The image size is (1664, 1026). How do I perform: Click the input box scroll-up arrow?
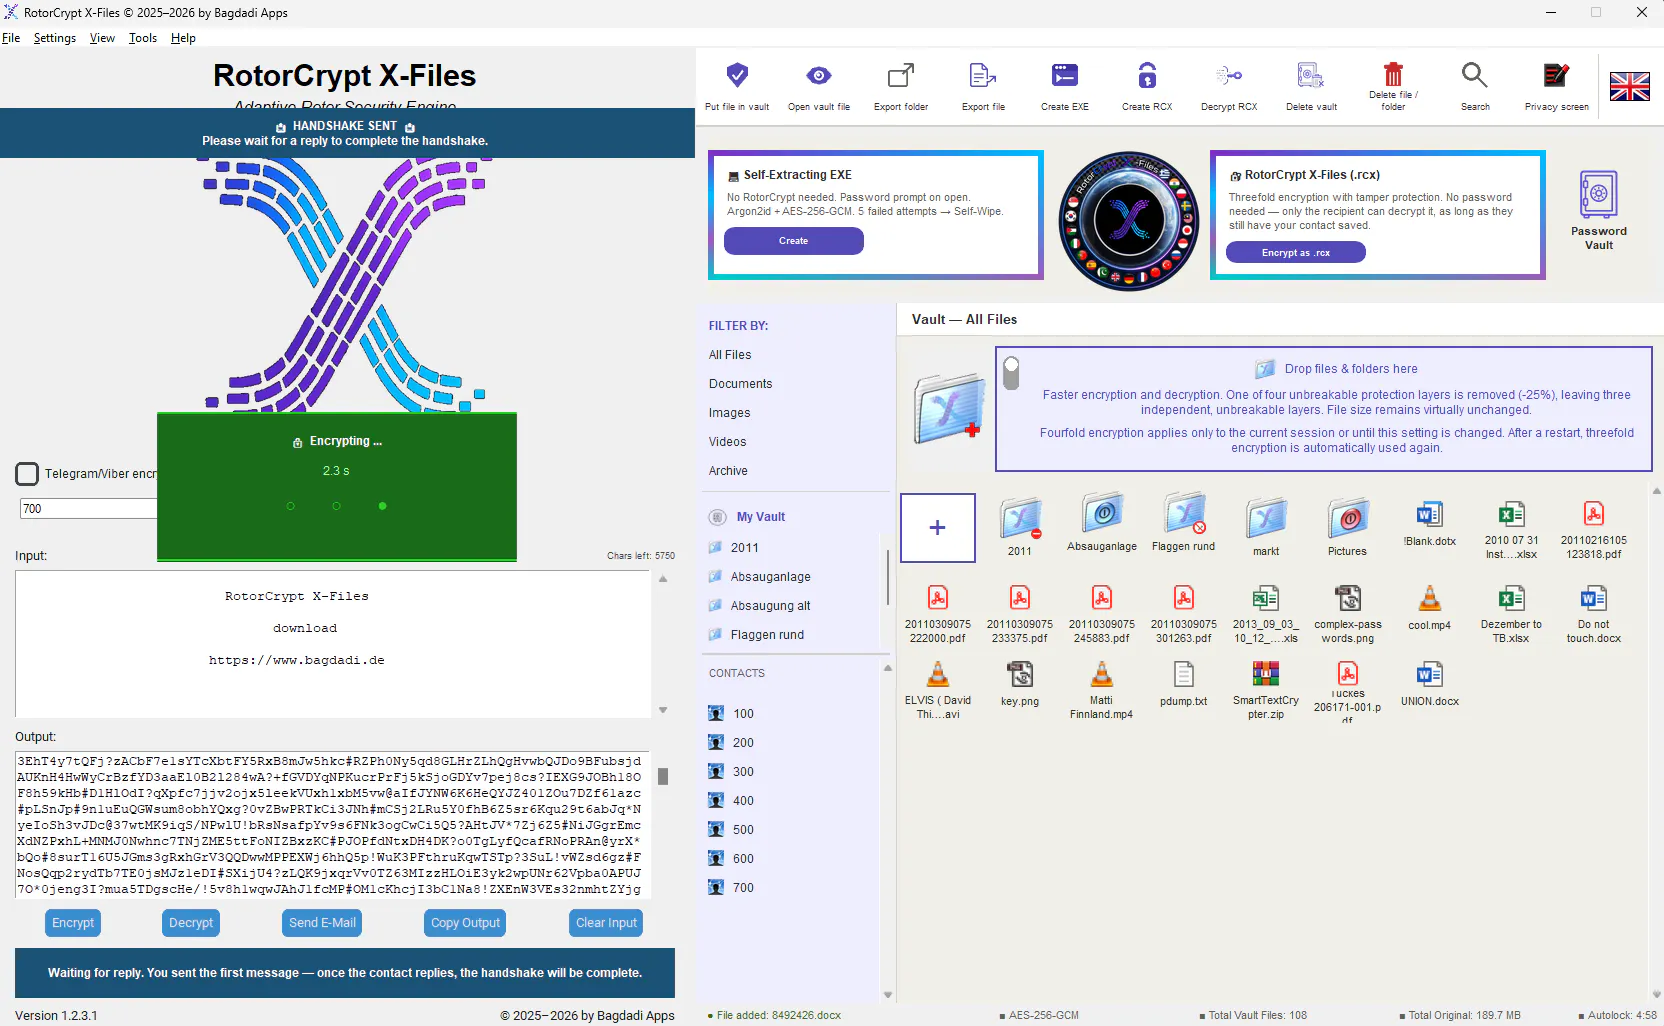[663, 579]
